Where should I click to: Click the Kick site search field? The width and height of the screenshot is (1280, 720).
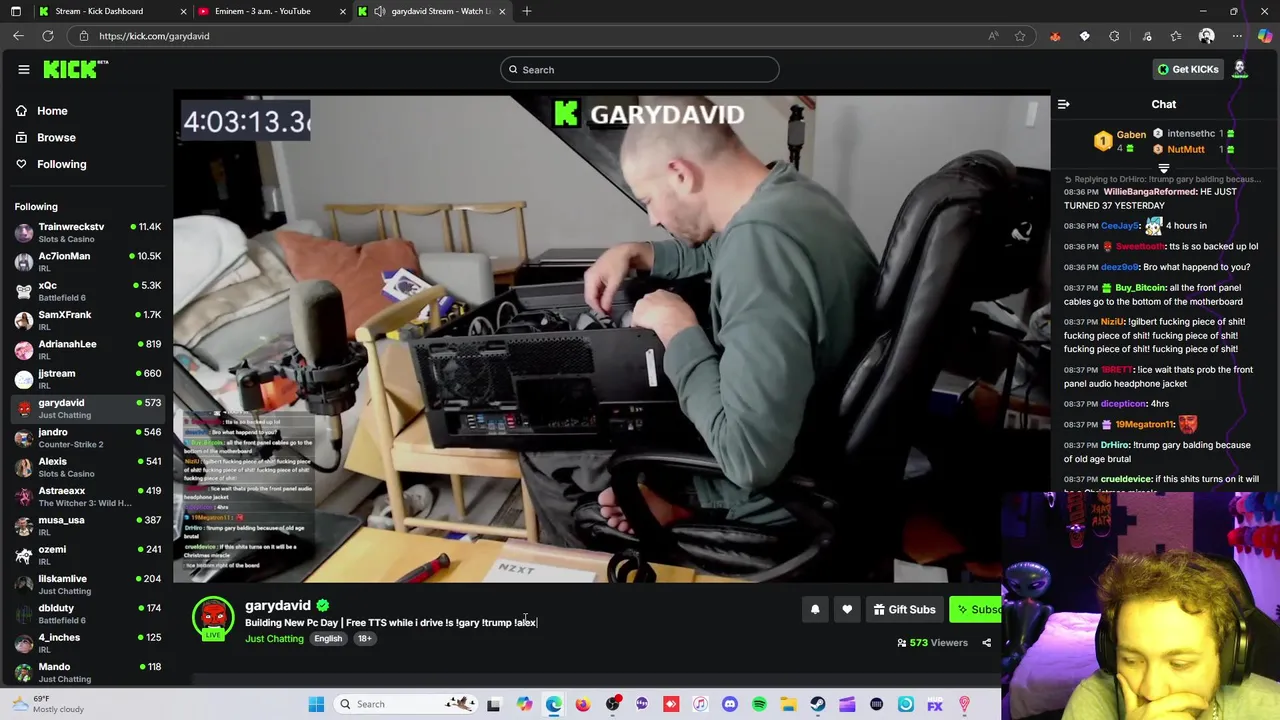tap(640, 69)
